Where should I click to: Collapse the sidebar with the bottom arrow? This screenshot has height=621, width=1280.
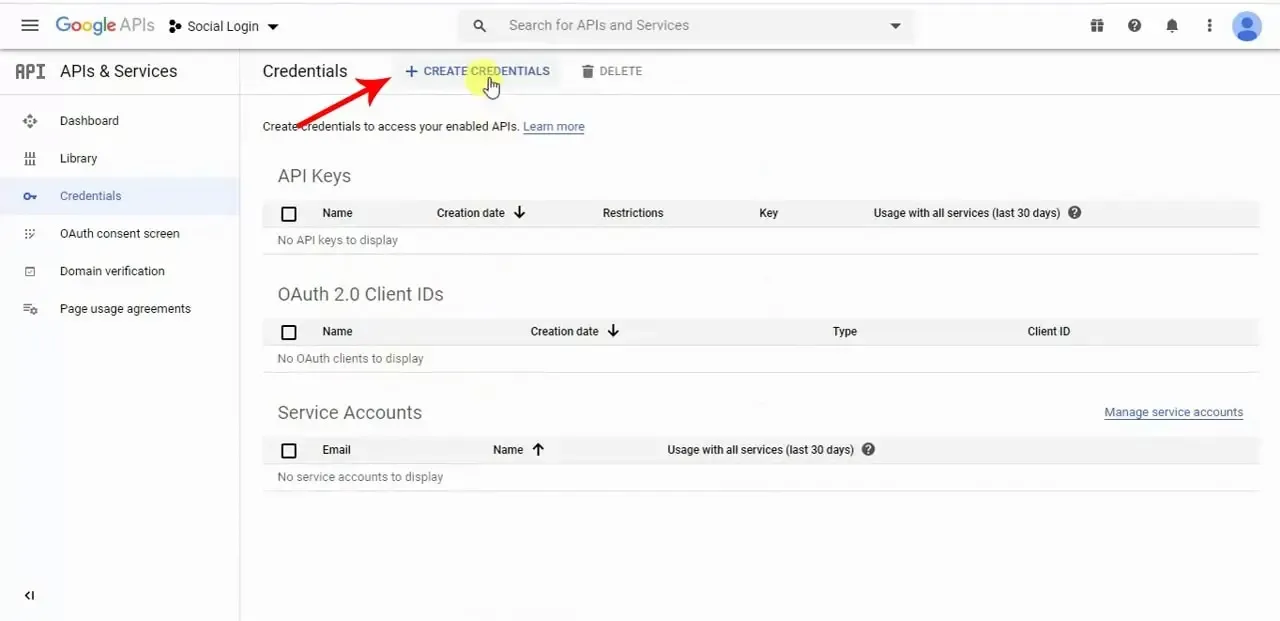point(29,596)
